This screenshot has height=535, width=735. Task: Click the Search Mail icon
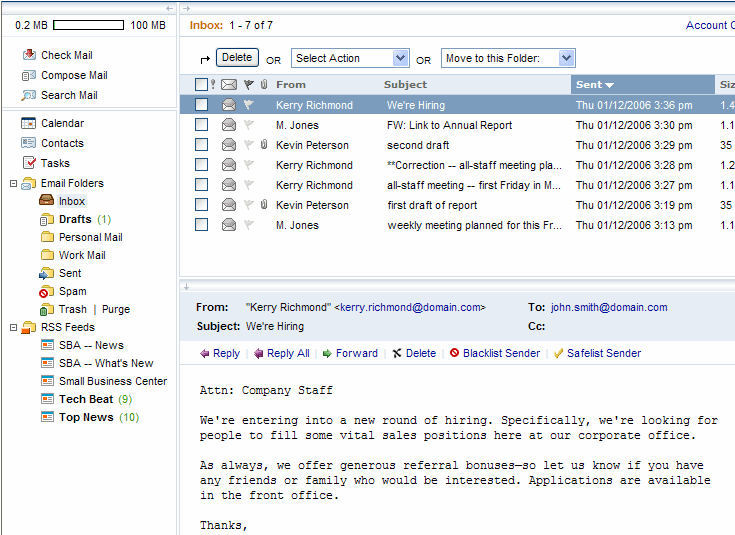click(x=29, y=95)
